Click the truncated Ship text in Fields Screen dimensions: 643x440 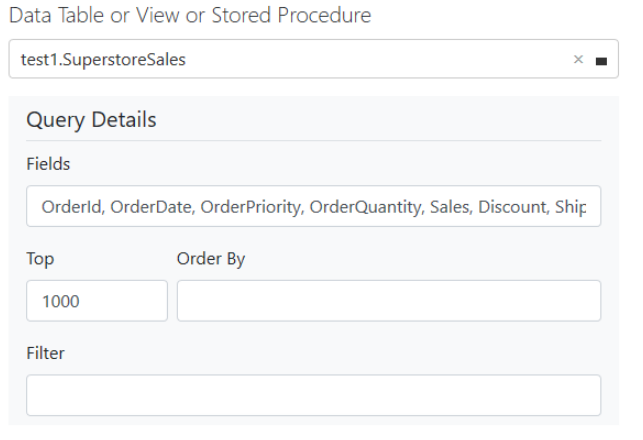click(x=570, y=207)
